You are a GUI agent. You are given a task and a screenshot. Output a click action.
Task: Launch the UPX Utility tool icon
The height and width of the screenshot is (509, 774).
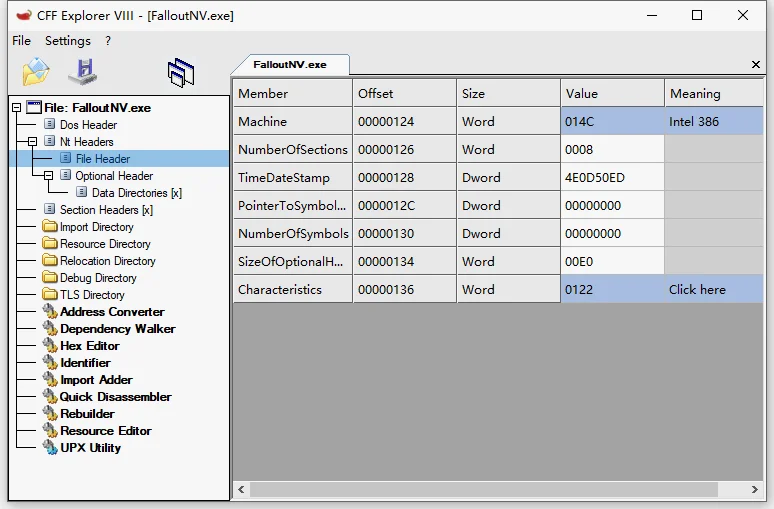coord(50,447)
